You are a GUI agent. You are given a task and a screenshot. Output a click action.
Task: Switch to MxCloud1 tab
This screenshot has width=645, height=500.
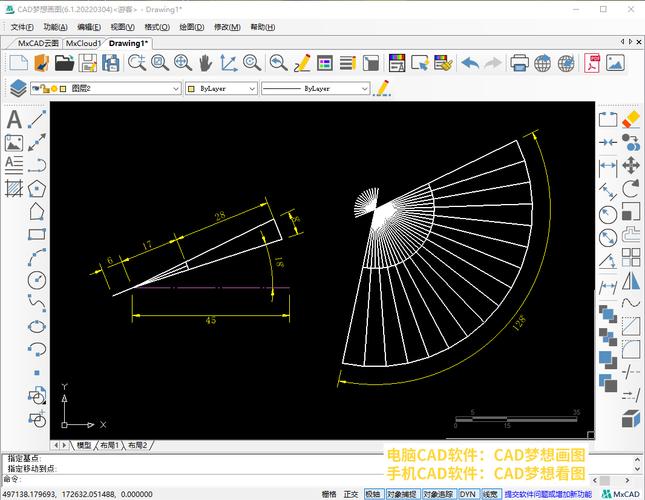[x=84, y=43]
